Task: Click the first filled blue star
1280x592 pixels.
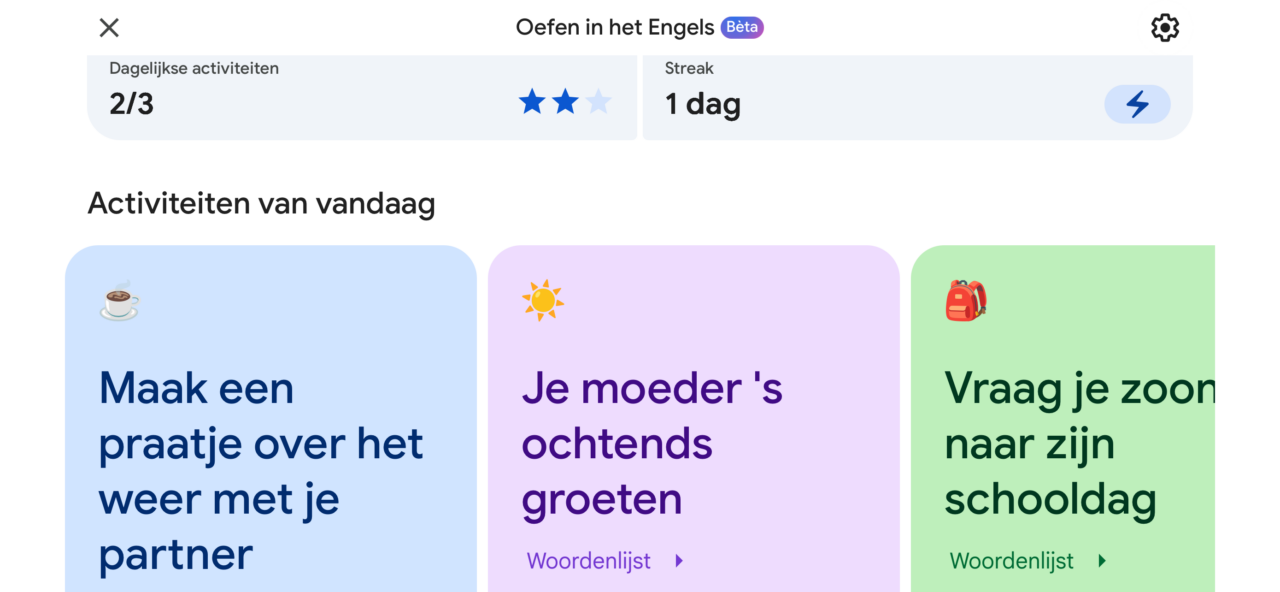Action: pos(532,102)
